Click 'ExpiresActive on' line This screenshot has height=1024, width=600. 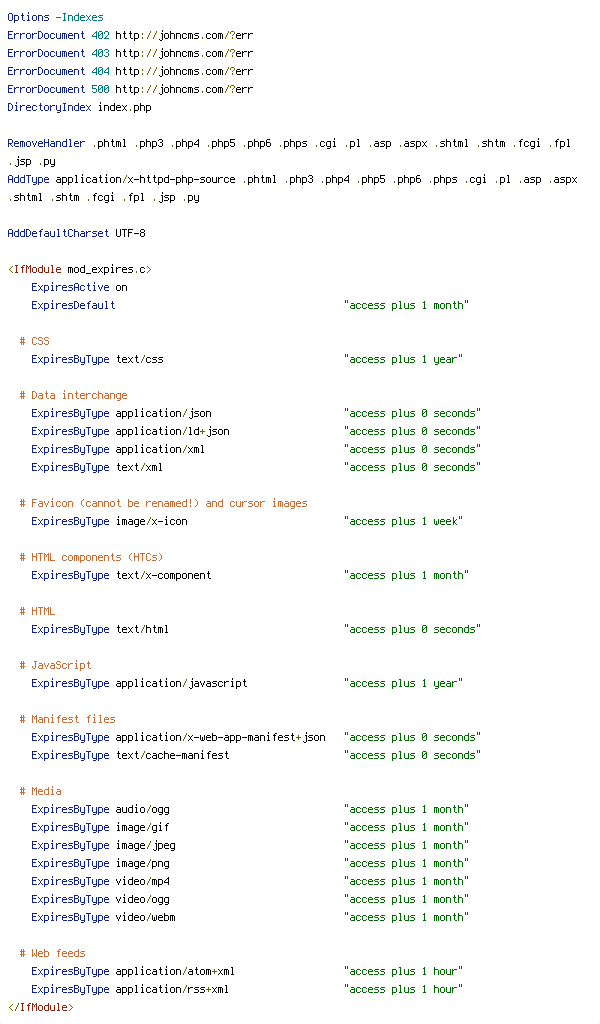pyautogui.click(x=80, y=287)
